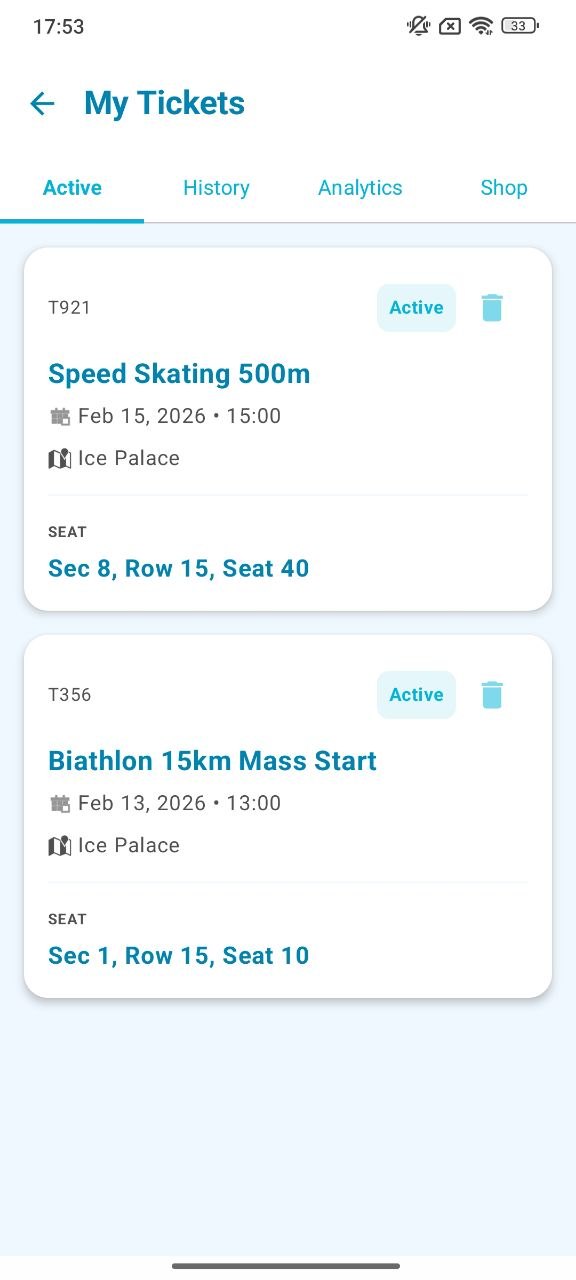Tap the calendar icon beside Feb 13, 2026
Screen dimensions: 576x1280
pyautogui.click(x=60, y=802)
